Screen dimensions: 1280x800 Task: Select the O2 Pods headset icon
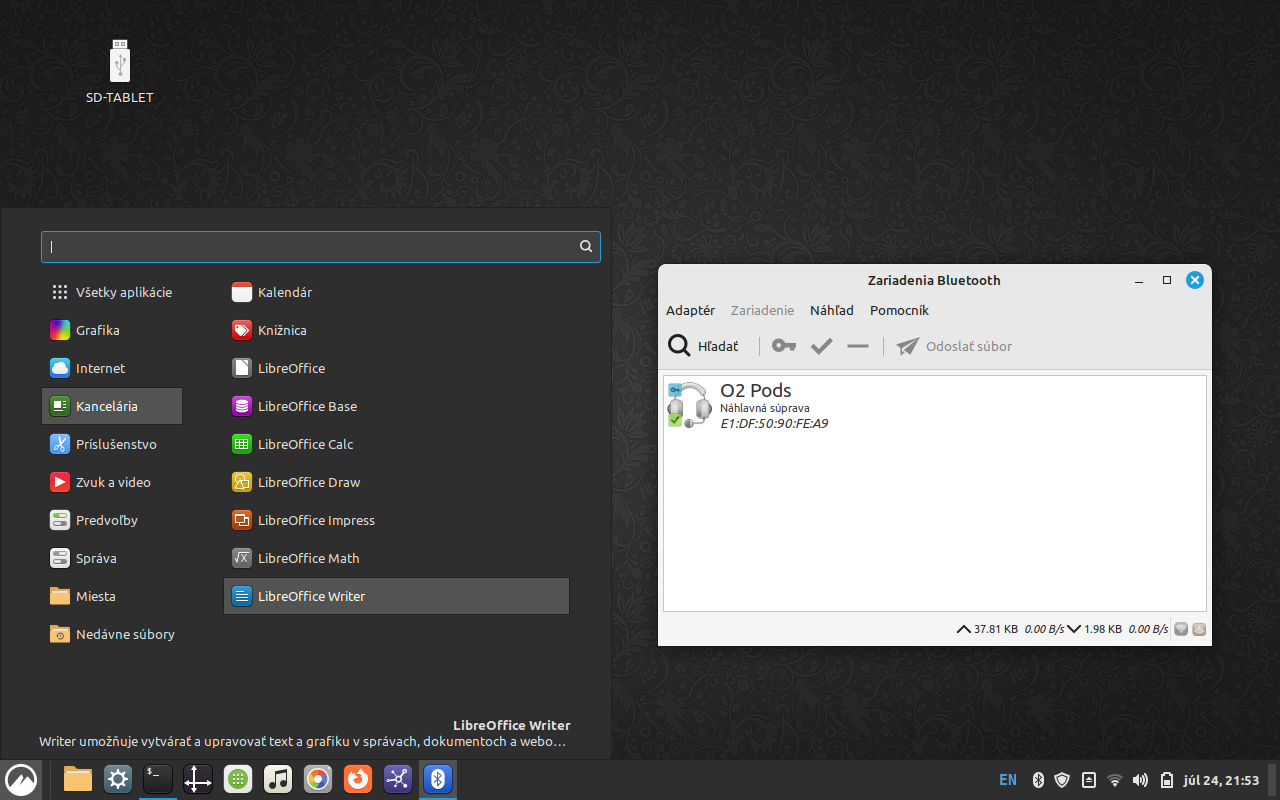689,405
